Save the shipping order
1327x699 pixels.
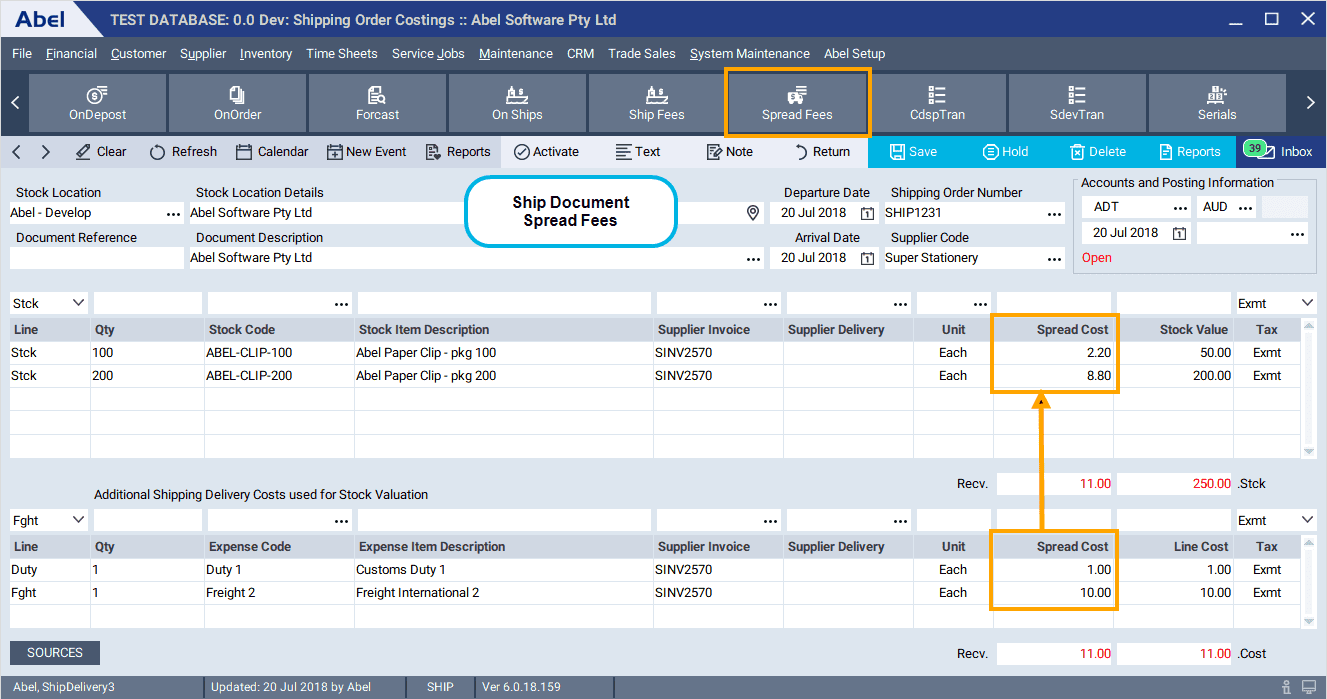(x=913, y=151)
